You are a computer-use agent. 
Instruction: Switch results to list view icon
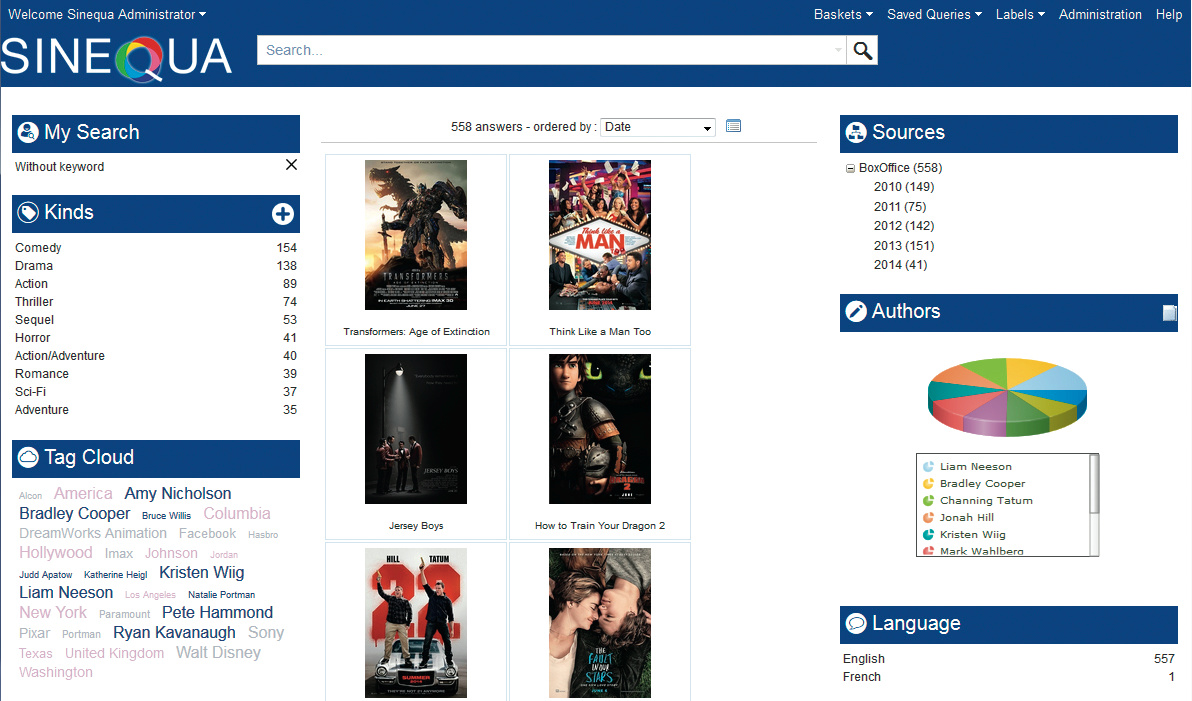(x=733, y=126)
